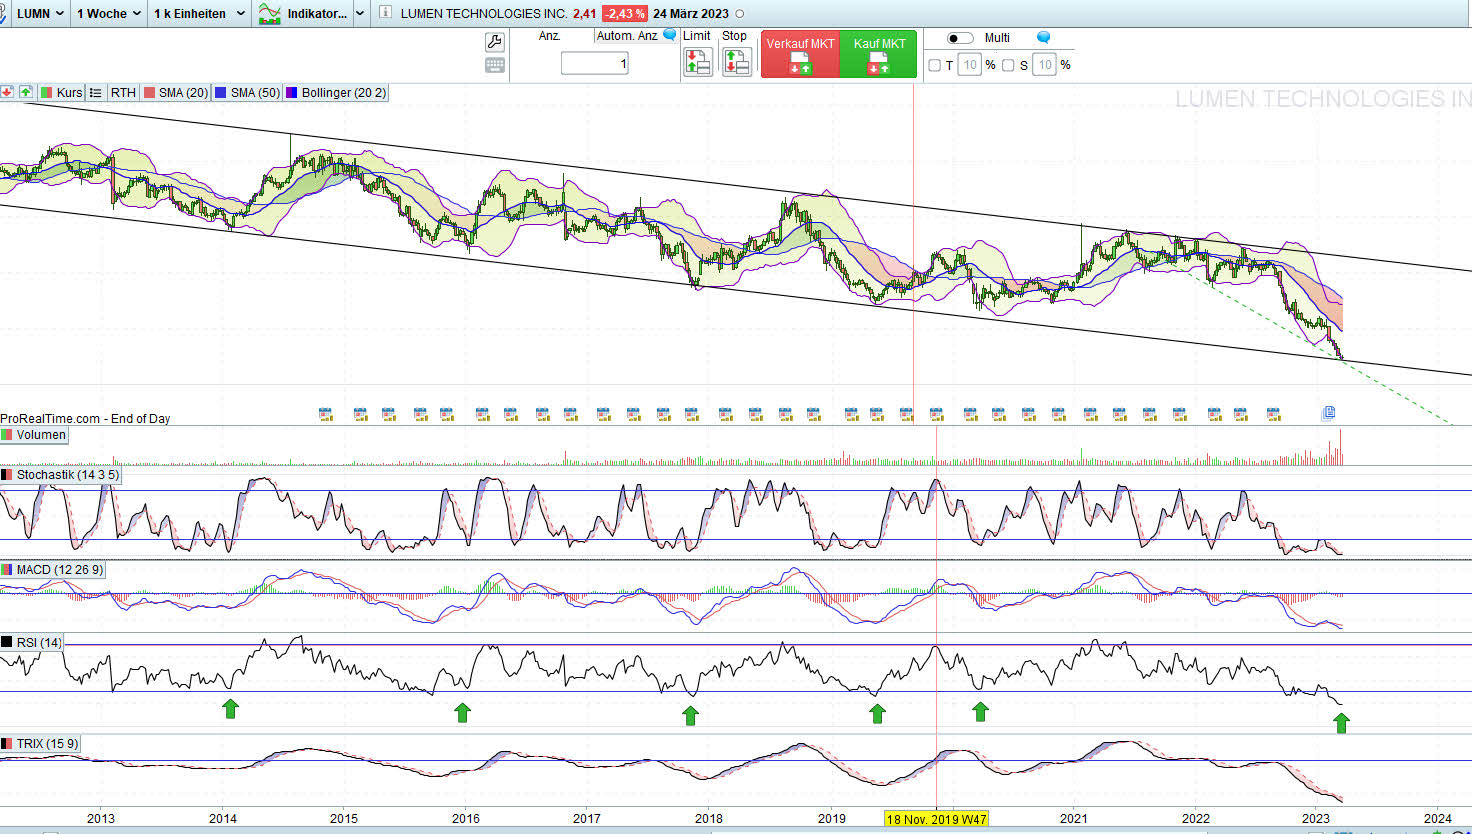Enable the T percent checkbox

coord(935,65)
